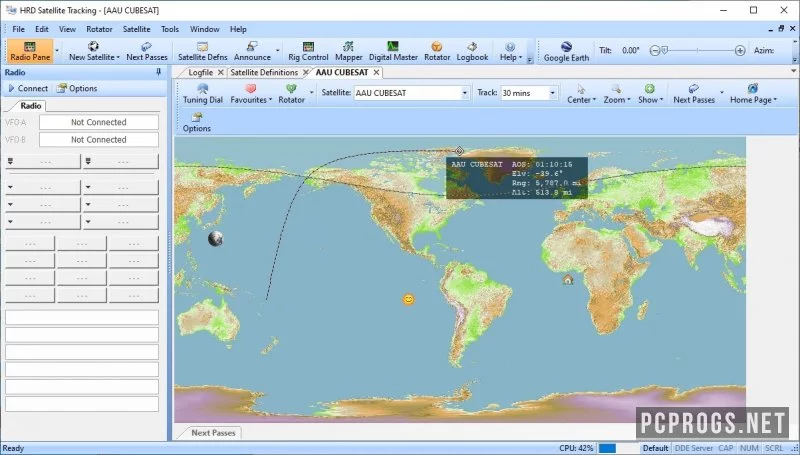The height and width of the screenshot is (455, 800).
Task: Click Next Passes in the main toolbar
Action: point(147,51)
